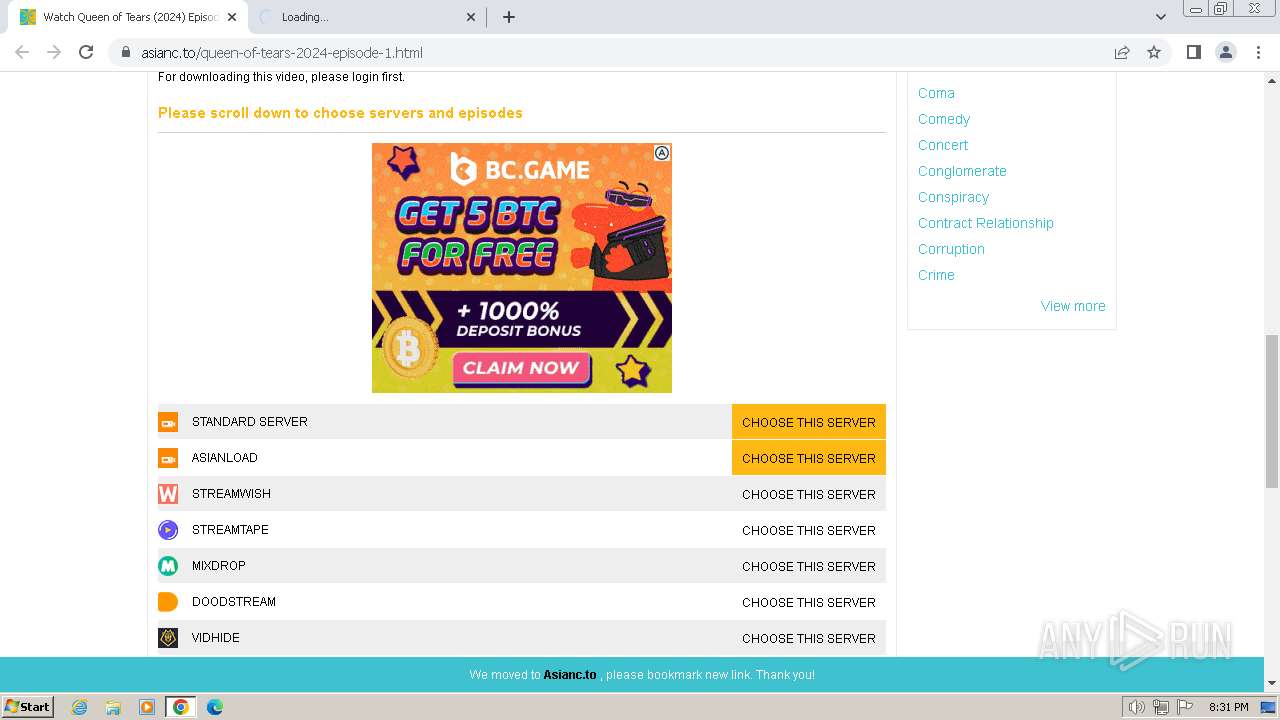Choose the Doodstream server
Screen dimensions: 1280x720
pyautogui.click(x=809, y=602)
